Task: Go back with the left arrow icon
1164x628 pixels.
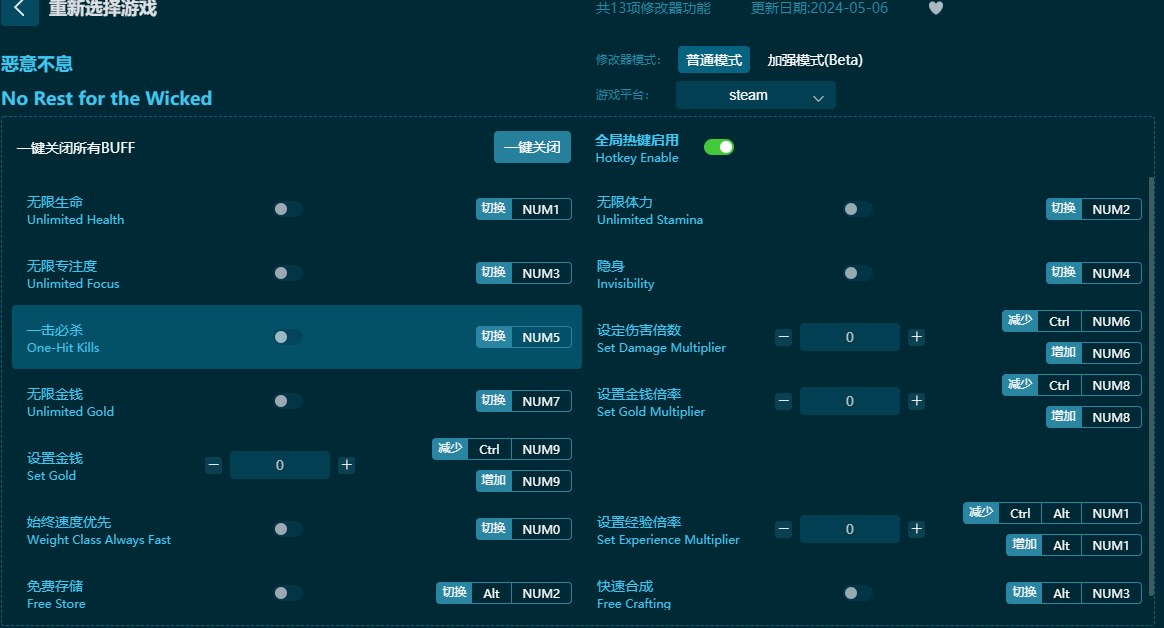Action: 19,10
